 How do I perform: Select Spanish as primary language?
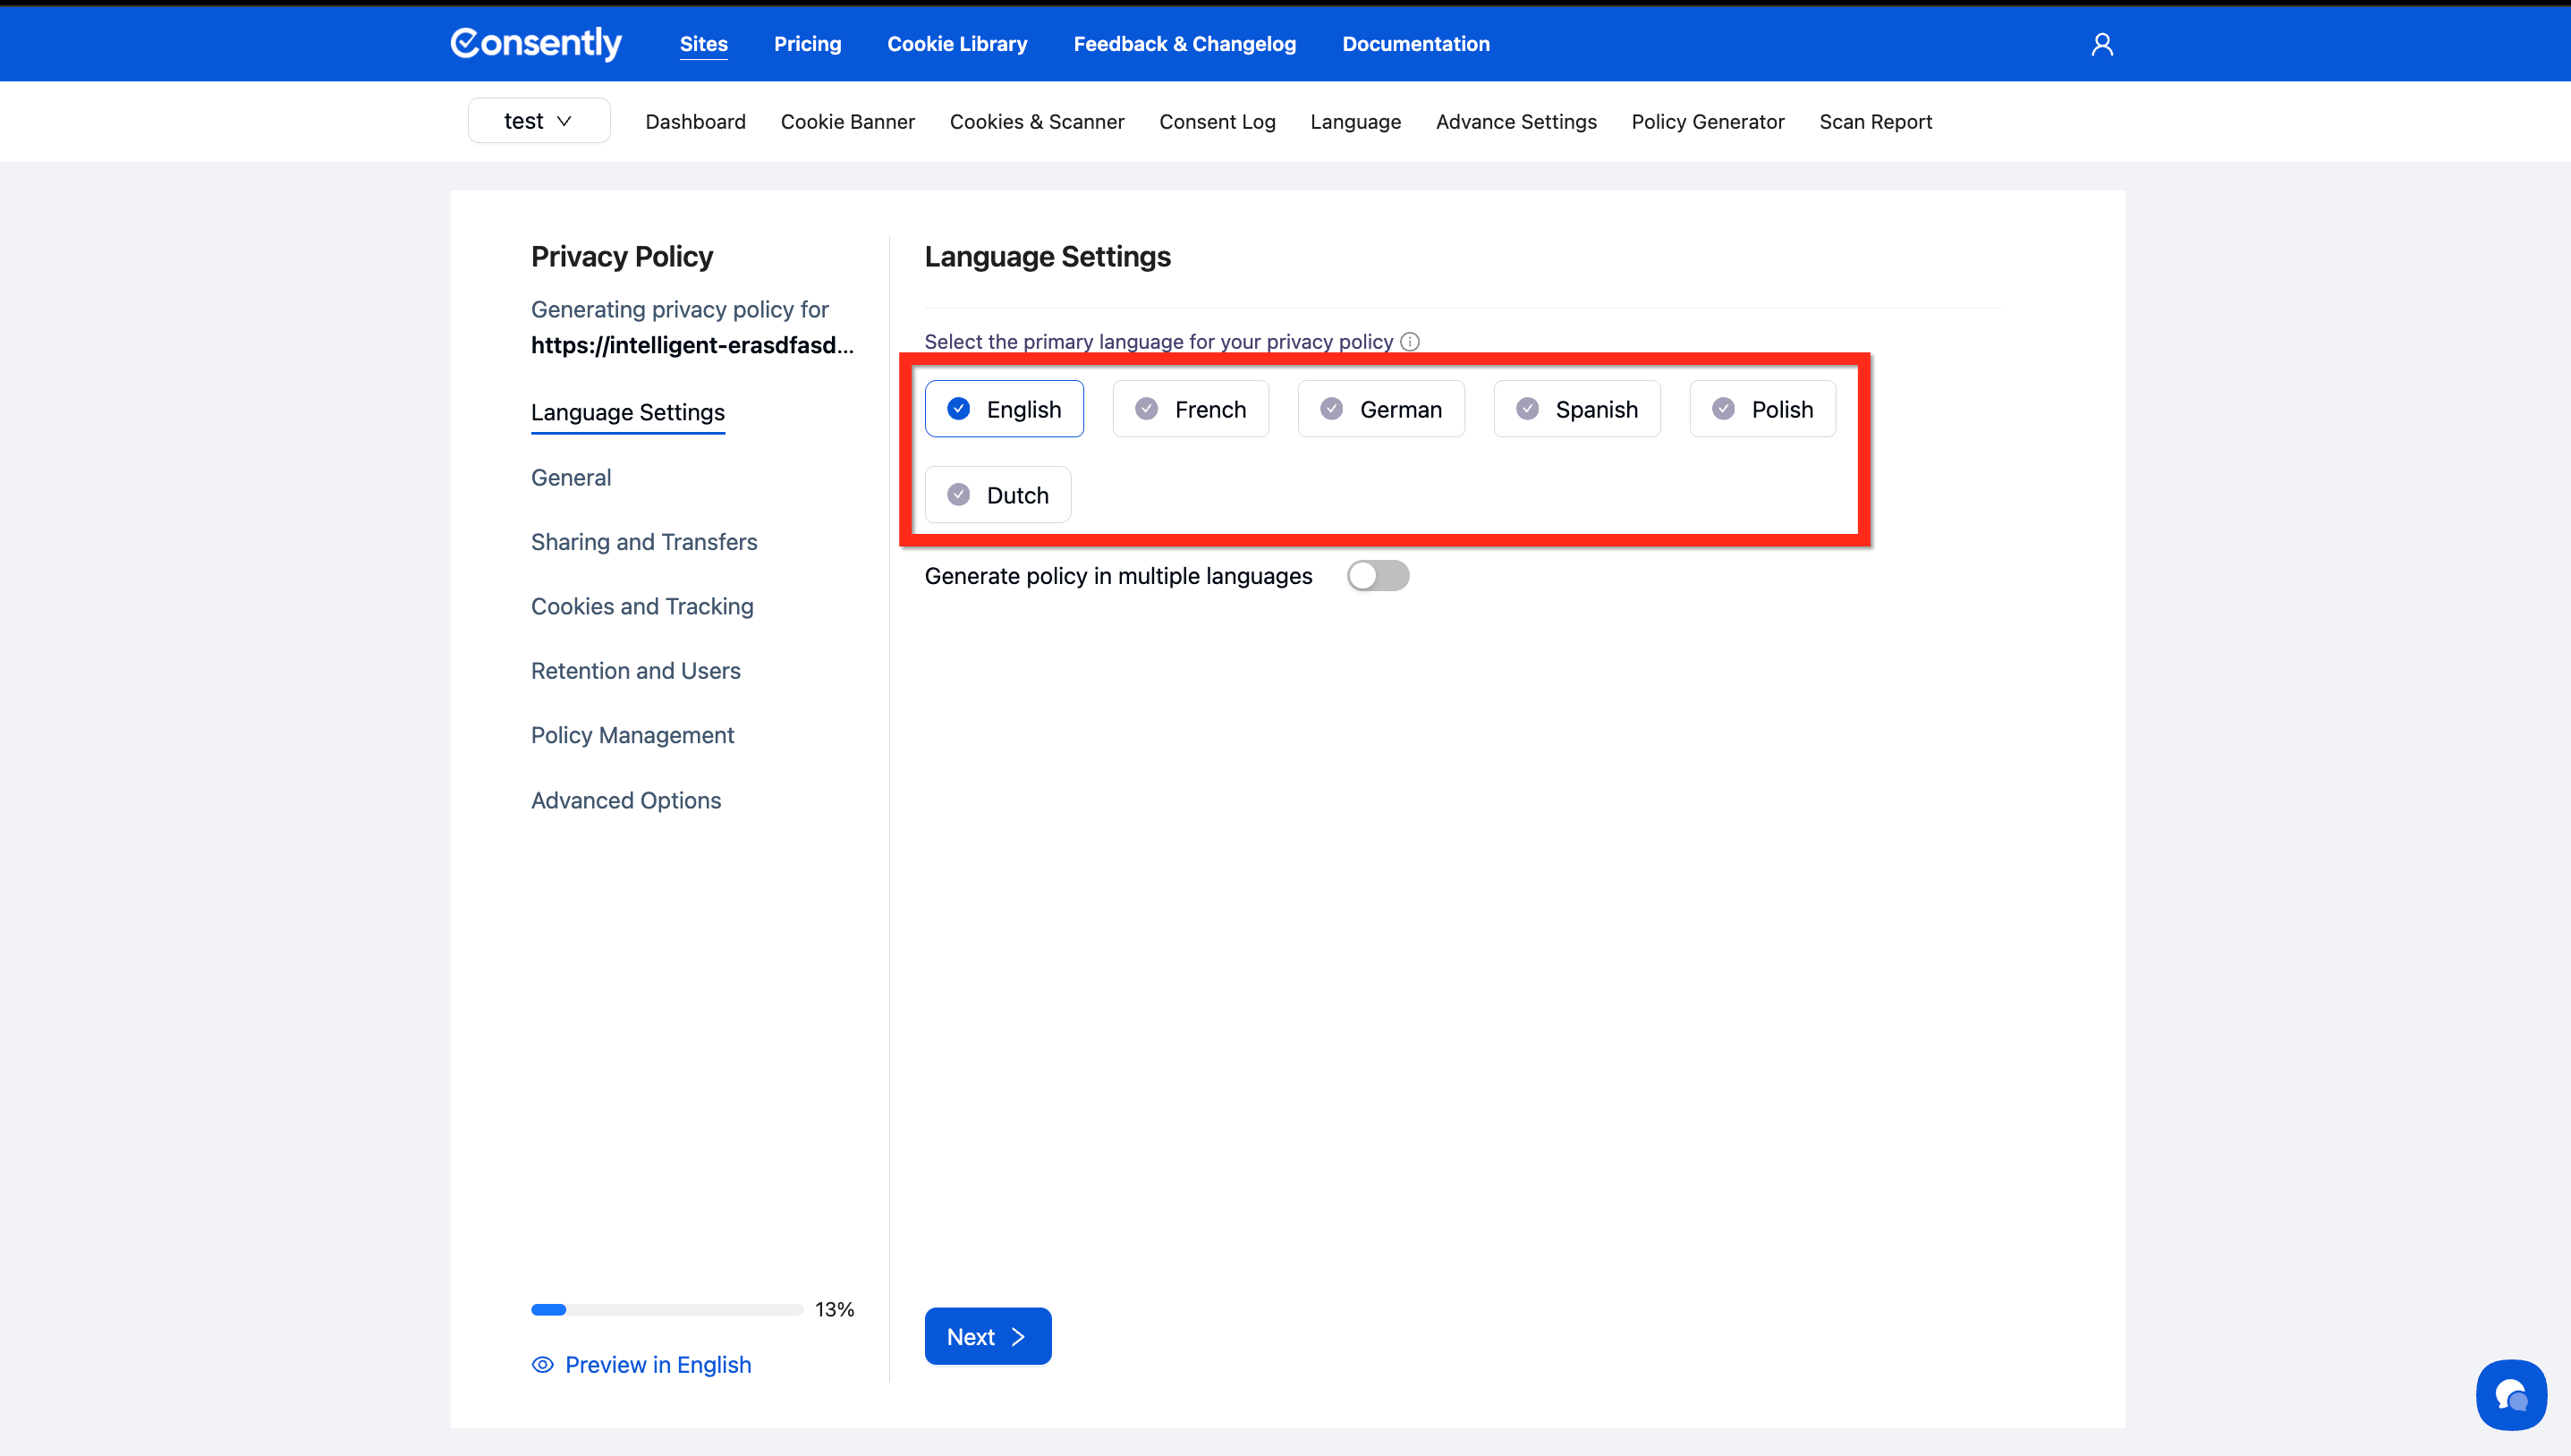[1576, 409]
